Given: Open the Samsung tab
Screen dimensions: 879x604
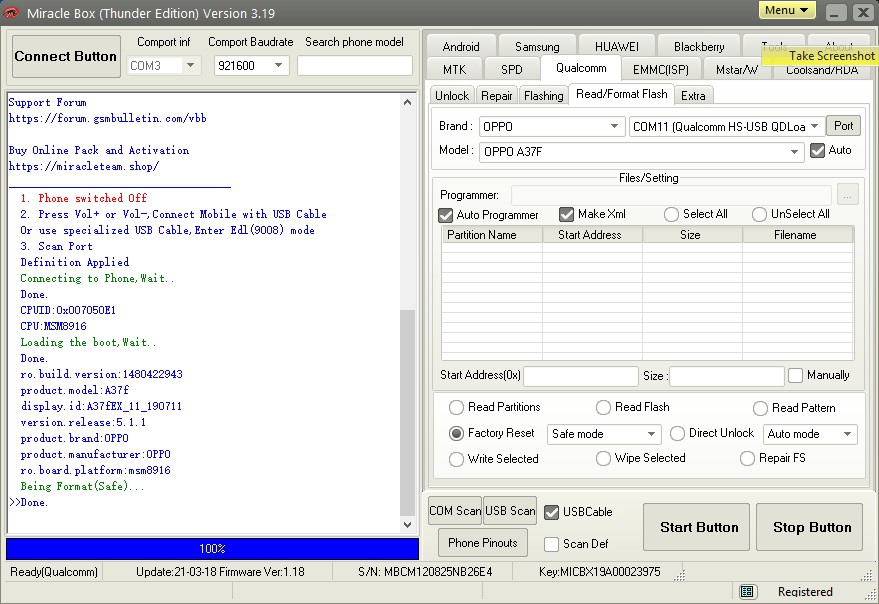Looking at the screenshot, I should 537,47.
